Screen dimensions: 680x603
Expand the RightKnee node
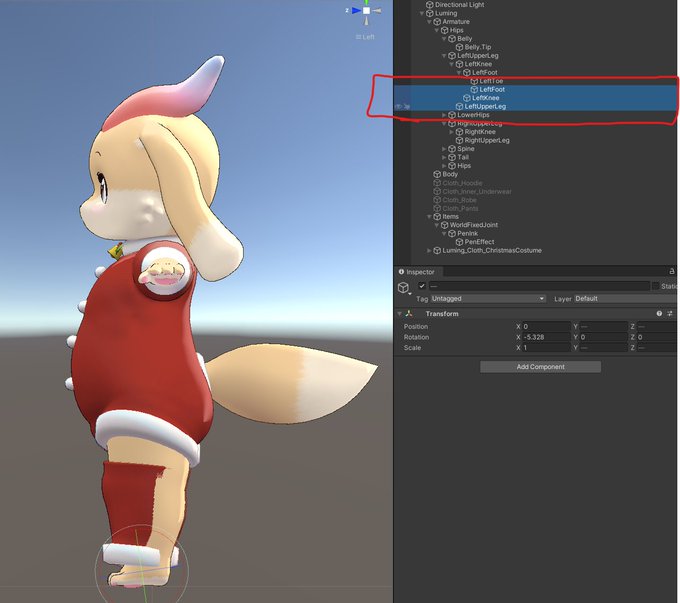pos(451,132)
